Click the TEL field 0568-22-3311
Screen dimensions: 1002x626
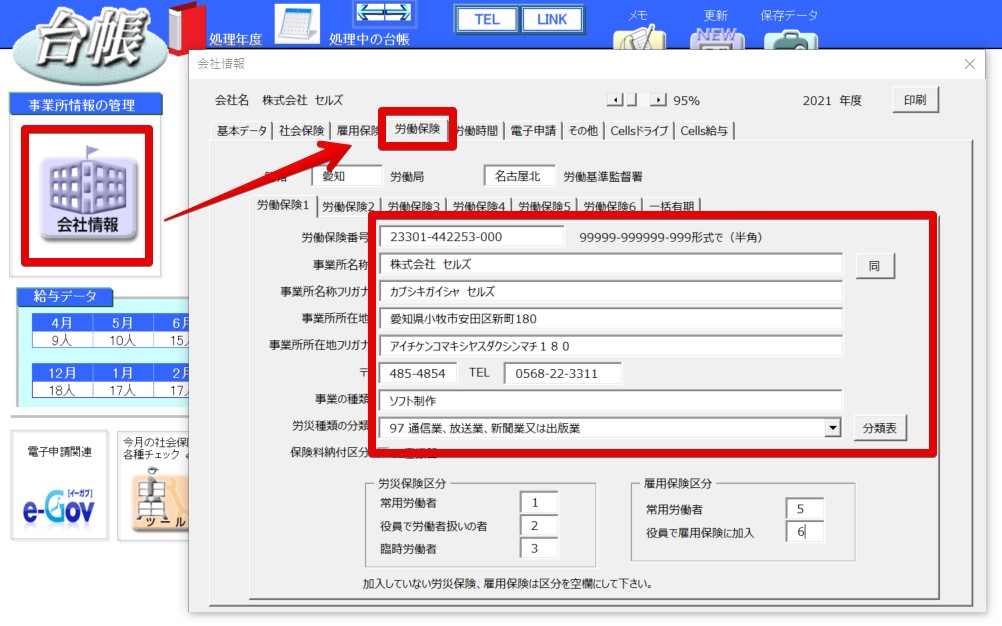[x=562, y=374]
